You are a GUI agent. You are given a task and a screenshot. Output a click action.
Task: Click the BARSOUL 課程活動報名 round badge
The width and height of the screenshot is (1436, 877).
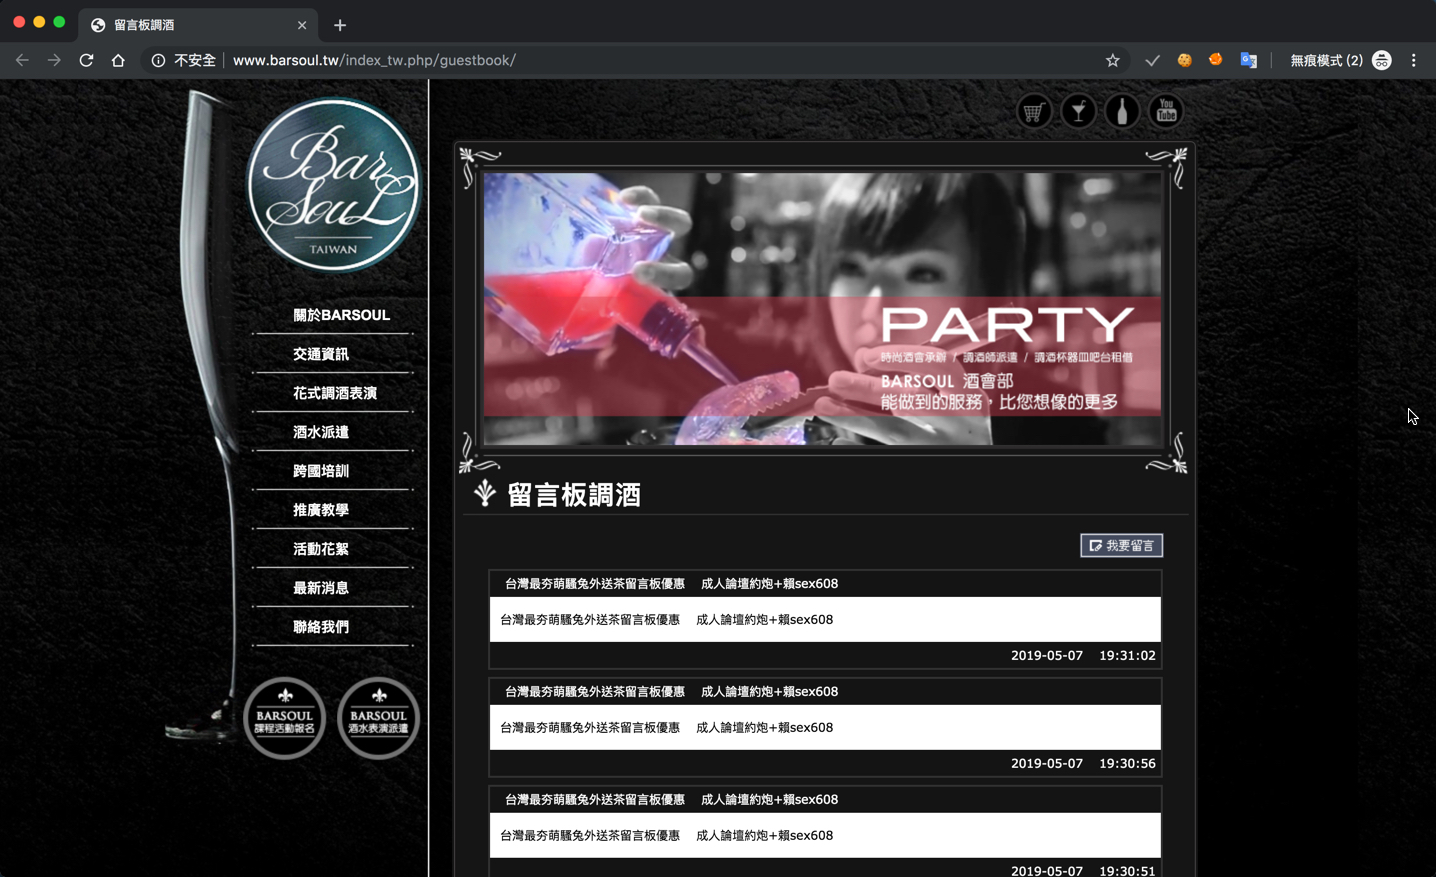coord(285,718)
